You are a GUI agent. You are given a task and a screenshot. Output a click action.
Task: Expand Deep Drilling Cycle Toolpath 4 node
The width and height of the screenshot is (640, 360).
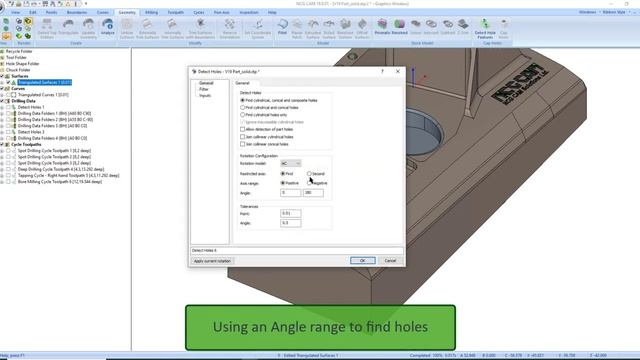coord(2,169)
